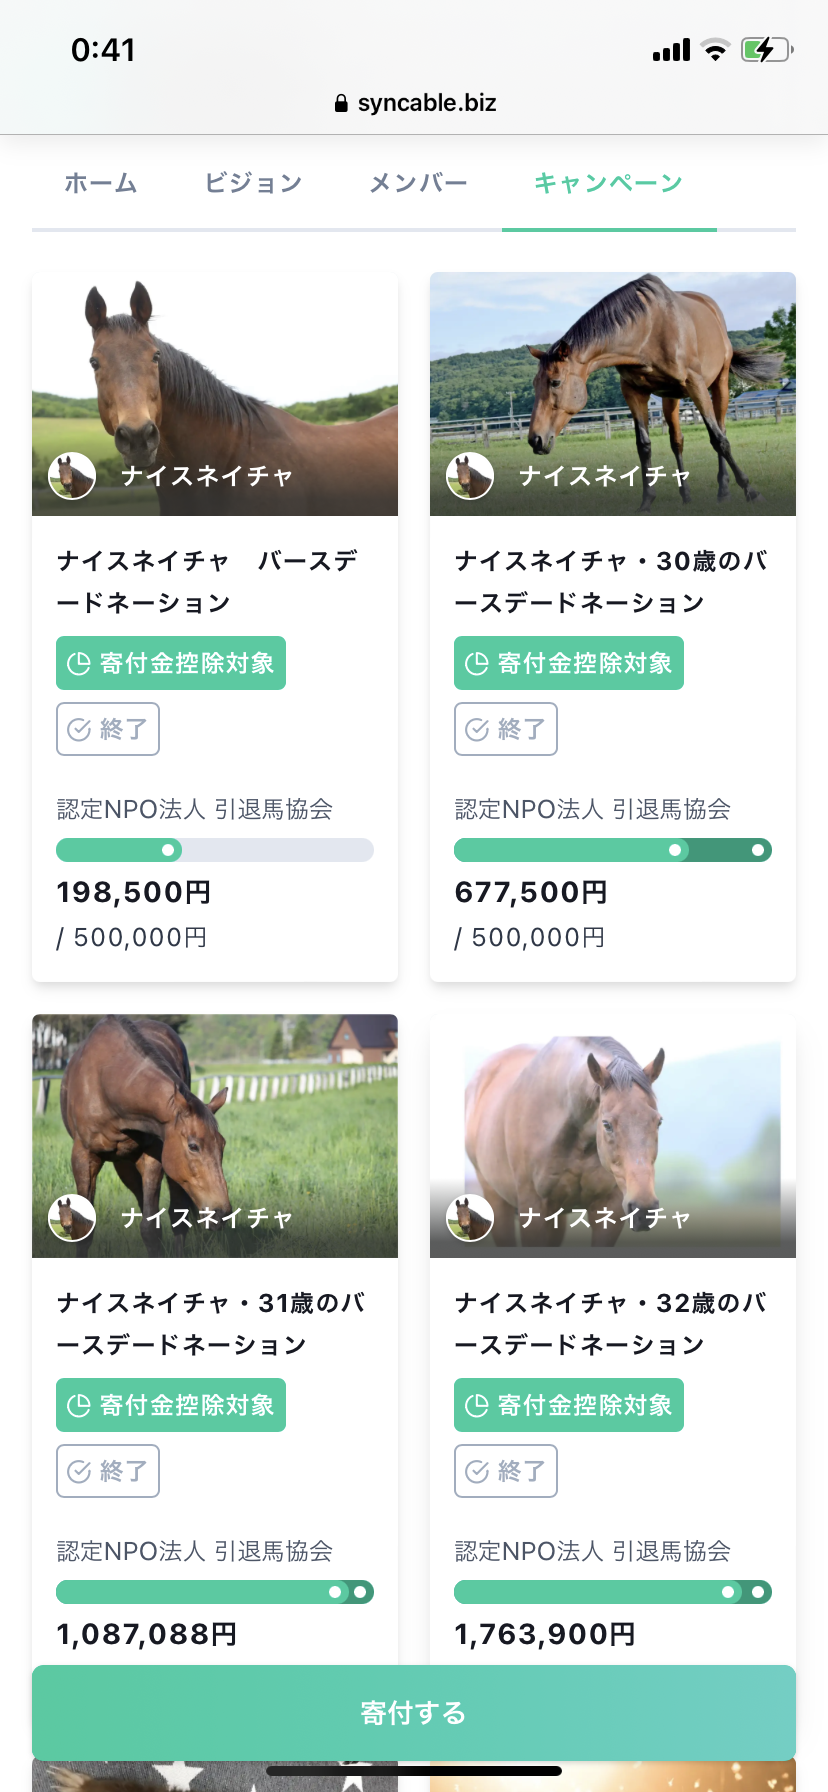This screenshot has height=1792, width=828.
Task: Click the 198,500円 progress bar
Action: (x=215, y=850)
